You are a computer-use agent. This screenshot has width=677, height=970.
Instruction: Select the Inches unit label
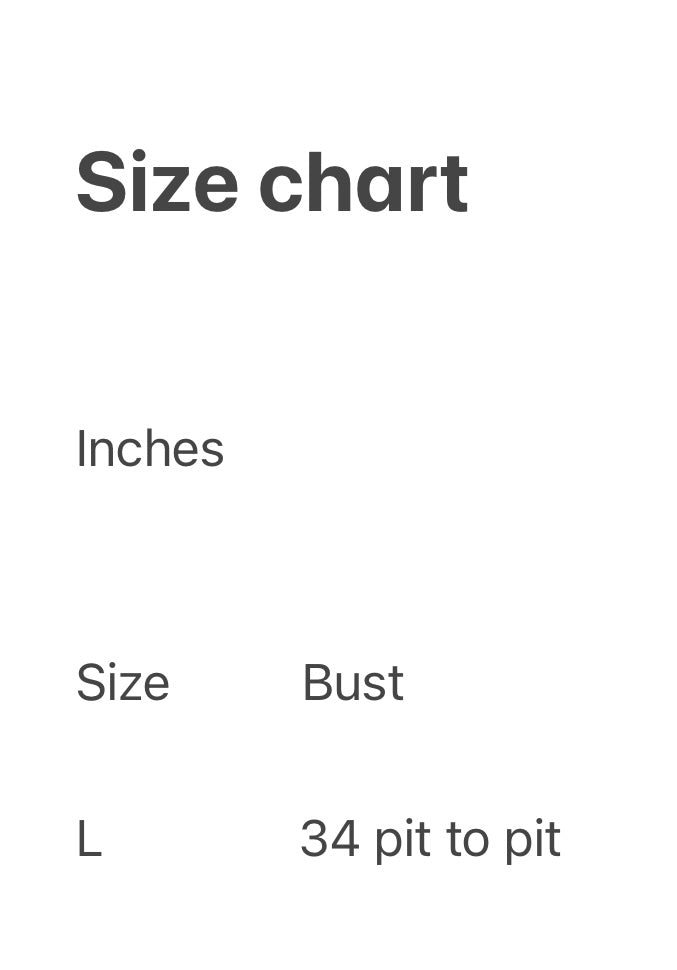[x=150, y=449]
